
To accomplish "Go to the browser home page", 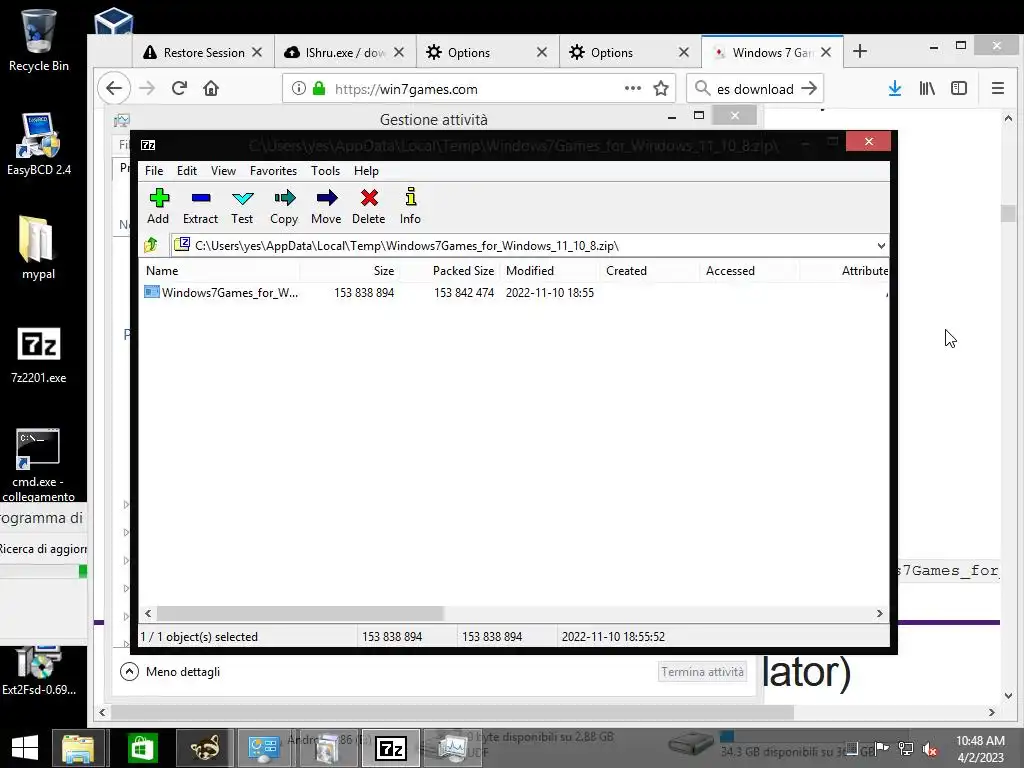I will coord(211,88).
